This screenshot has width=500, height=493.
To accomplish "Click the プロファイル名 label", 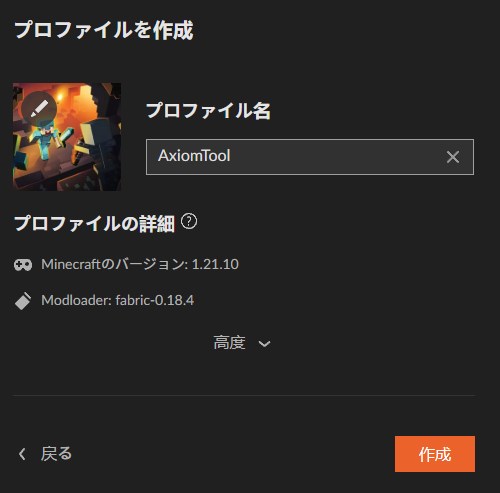I will point(208,110).
